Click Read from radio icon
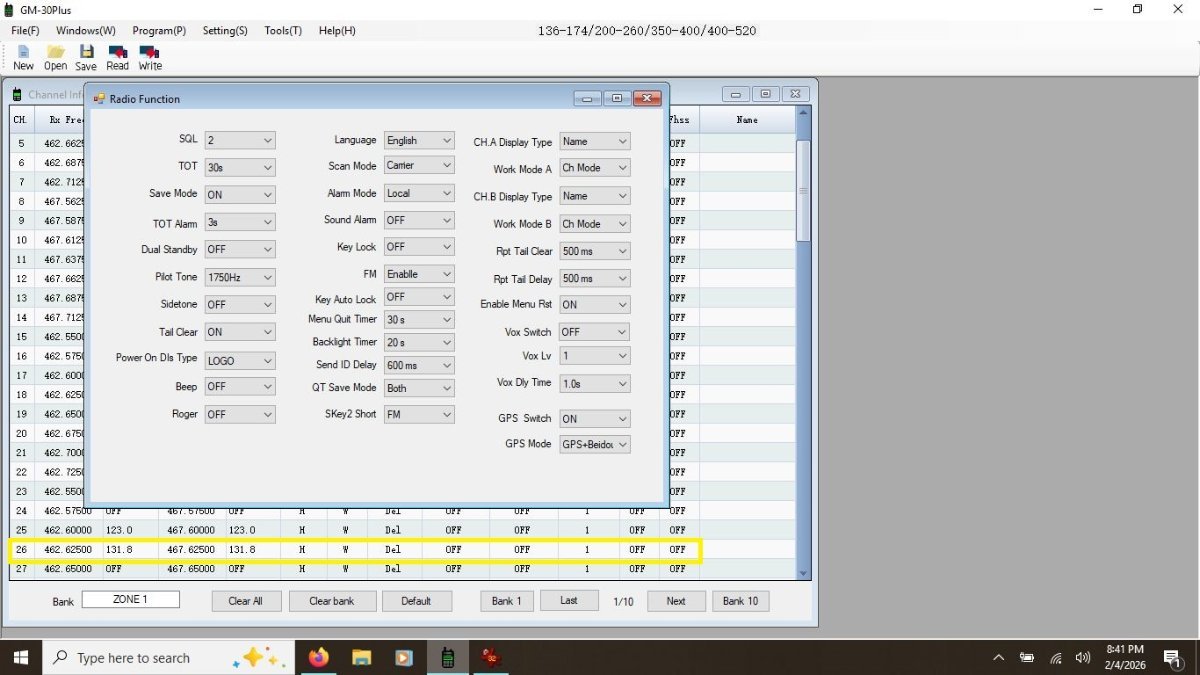Image resolution: width=1200 pixels, height=675 pixels. (118, 52)
